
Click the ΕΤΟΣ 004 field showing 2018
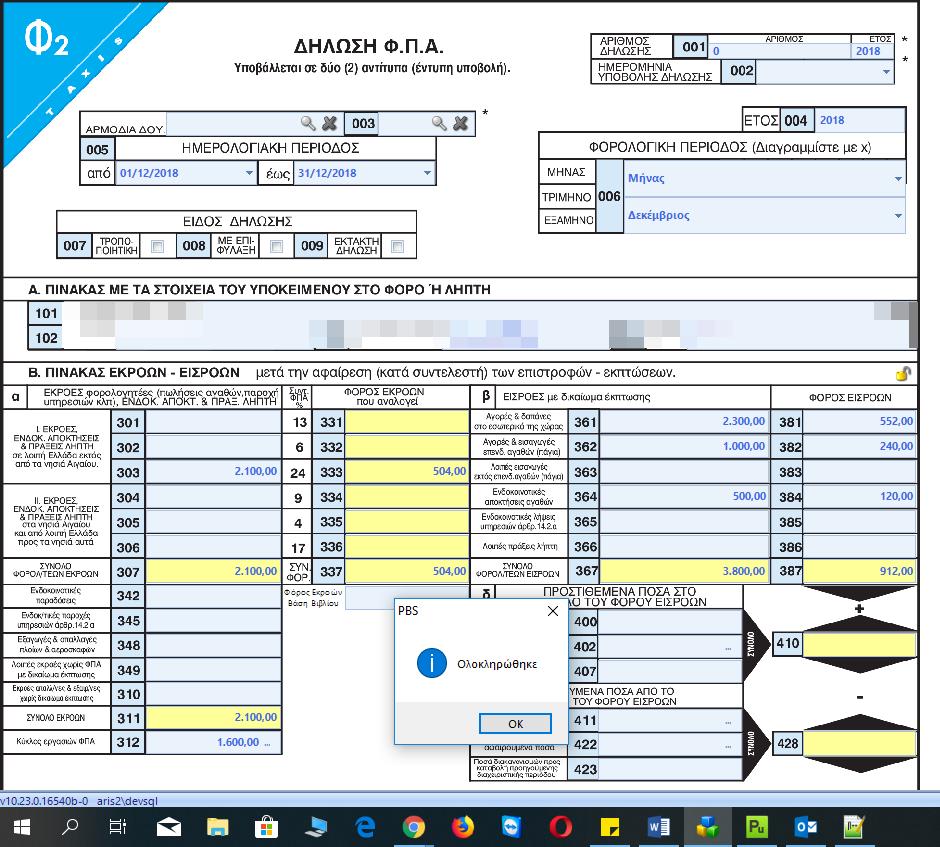pyautogui.click(x=860, y=120)
